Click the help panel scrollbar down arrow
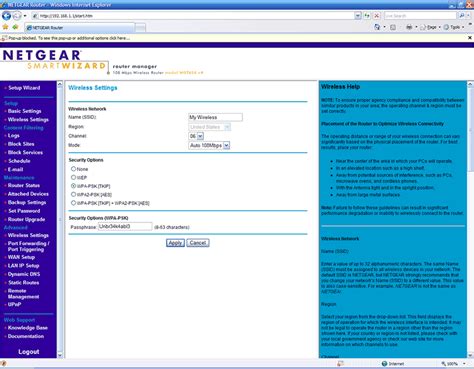Screen dimensions: 474x369 (470, 355)
